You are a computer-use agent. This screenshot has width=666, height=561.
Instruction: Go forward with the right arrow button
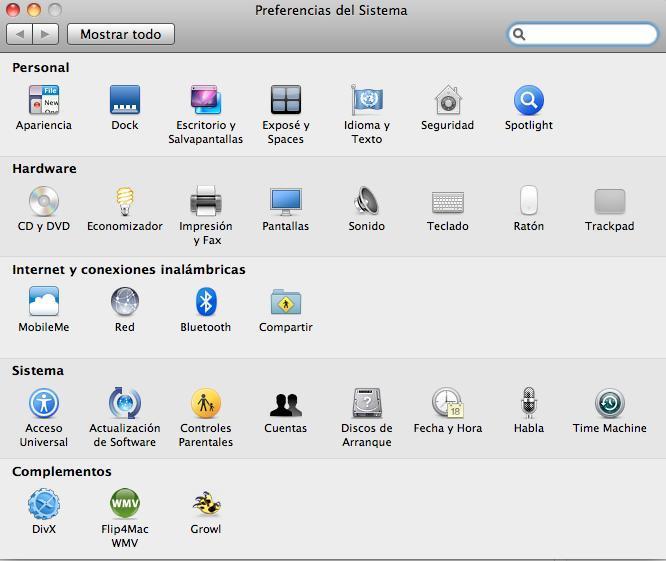tap(46, 34)
